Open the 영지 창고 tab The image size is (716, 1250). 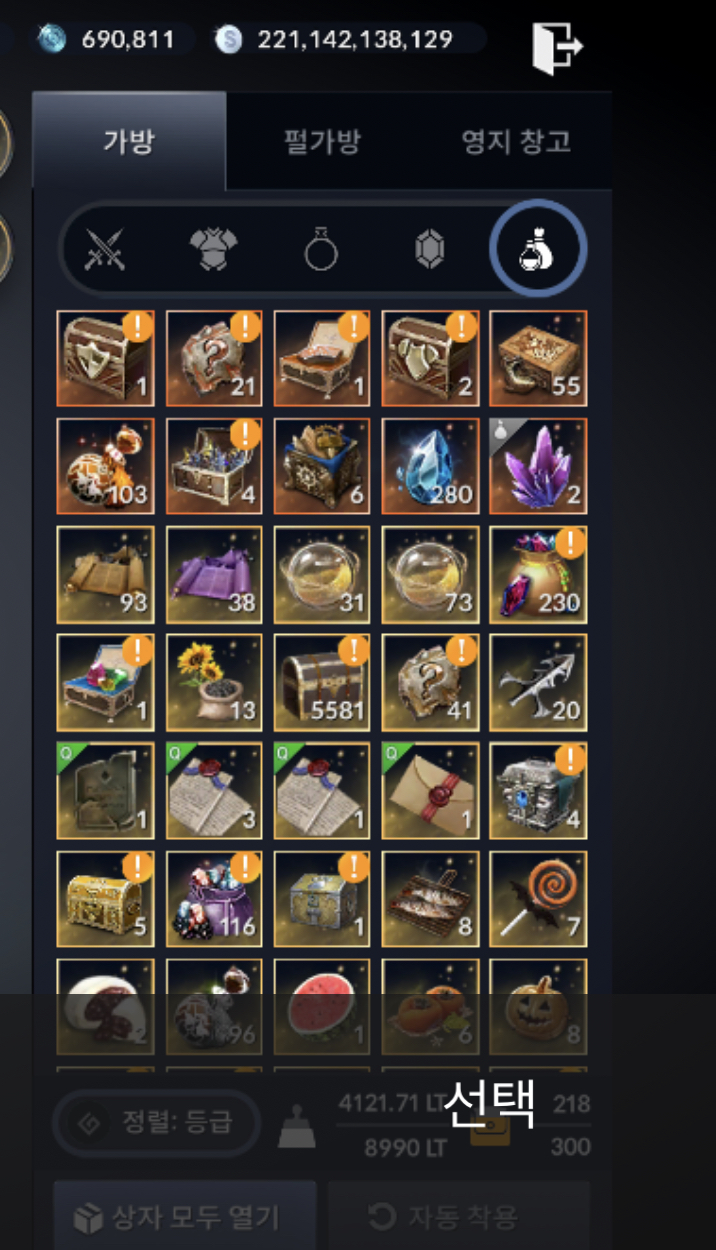pos(516,141)
